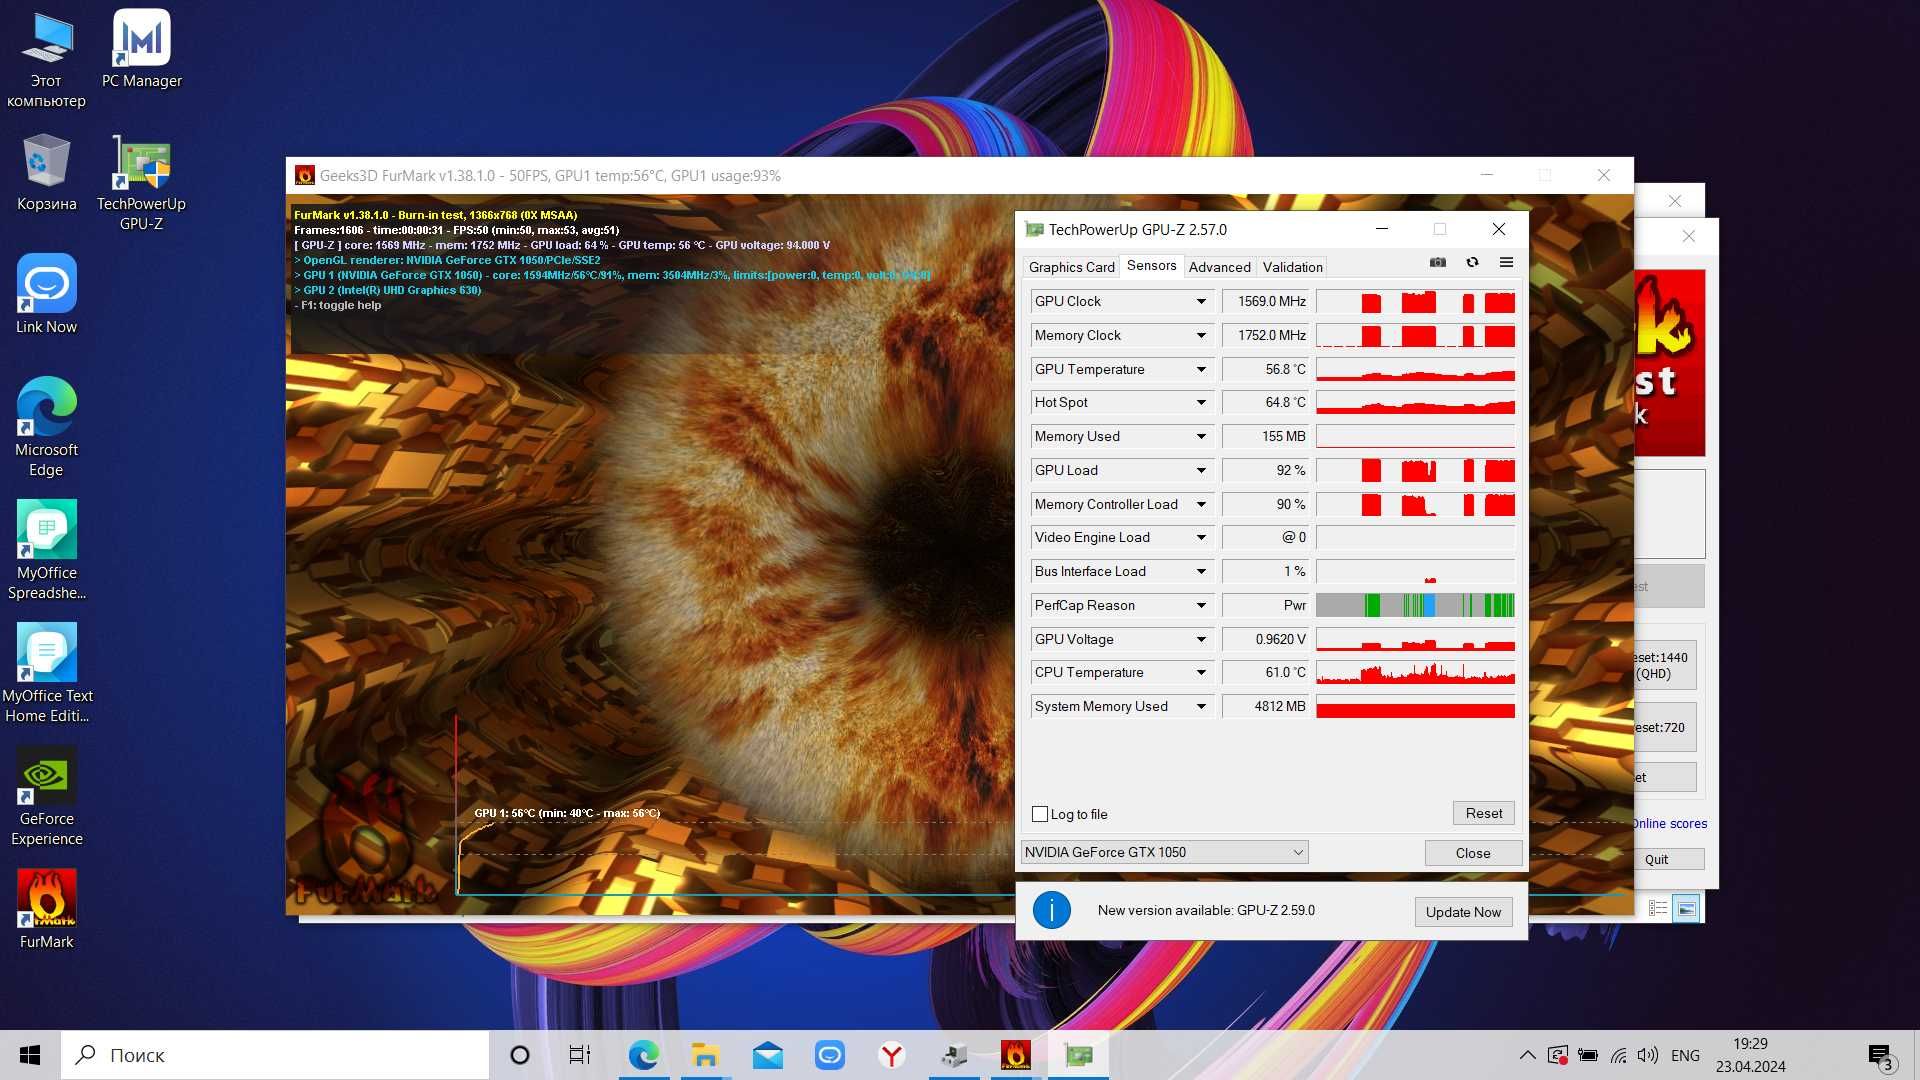Switch to the Validation tab
This screenshot has width=1920, height=1080.
tap(1292, 267)
